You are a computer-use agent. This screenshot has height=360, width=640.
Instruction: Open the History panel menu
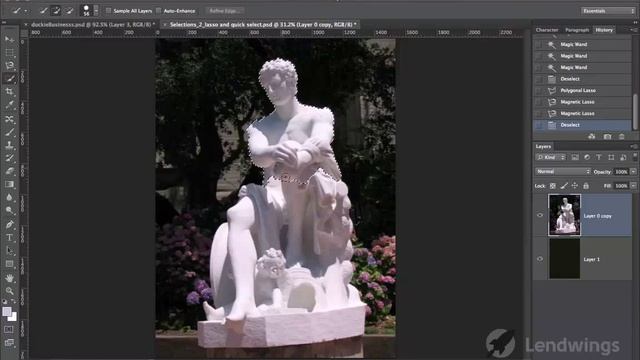click(633, 30)
